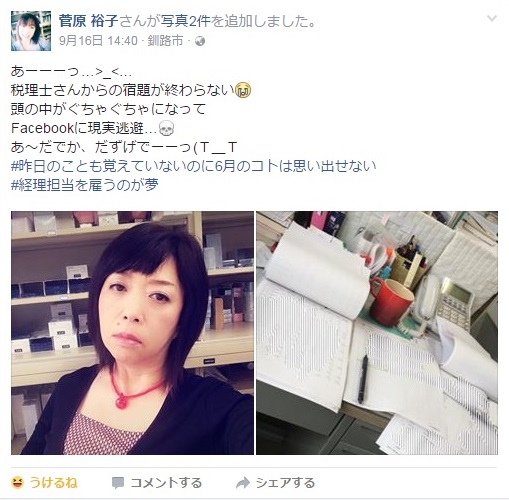Click the 写真2件 link

[x=185, y=21]
